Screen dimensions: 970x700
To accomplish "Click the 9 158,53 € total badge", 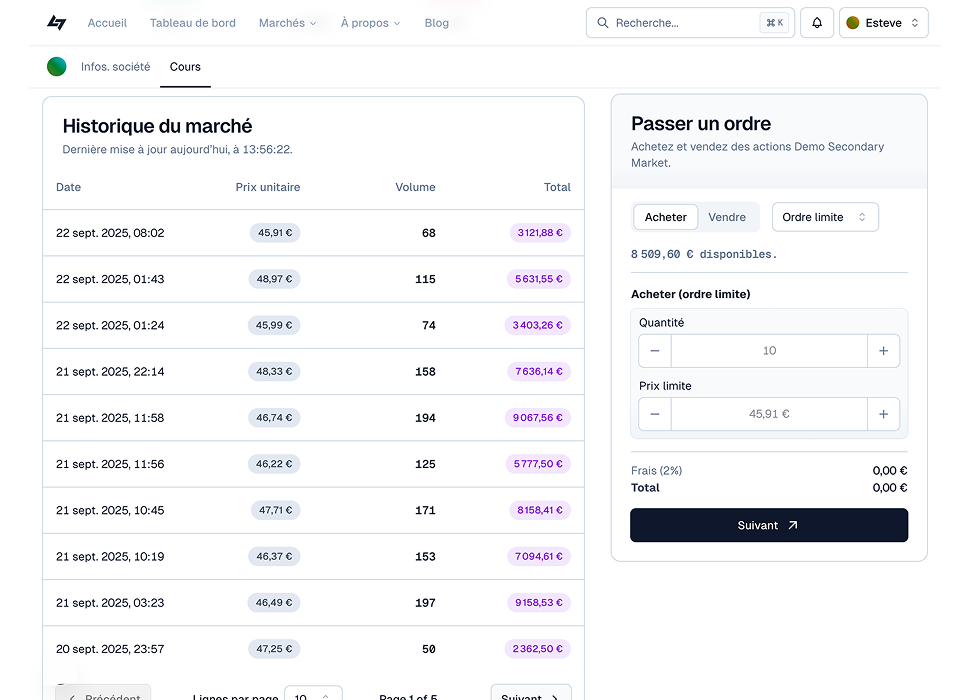I will point(538,603).
